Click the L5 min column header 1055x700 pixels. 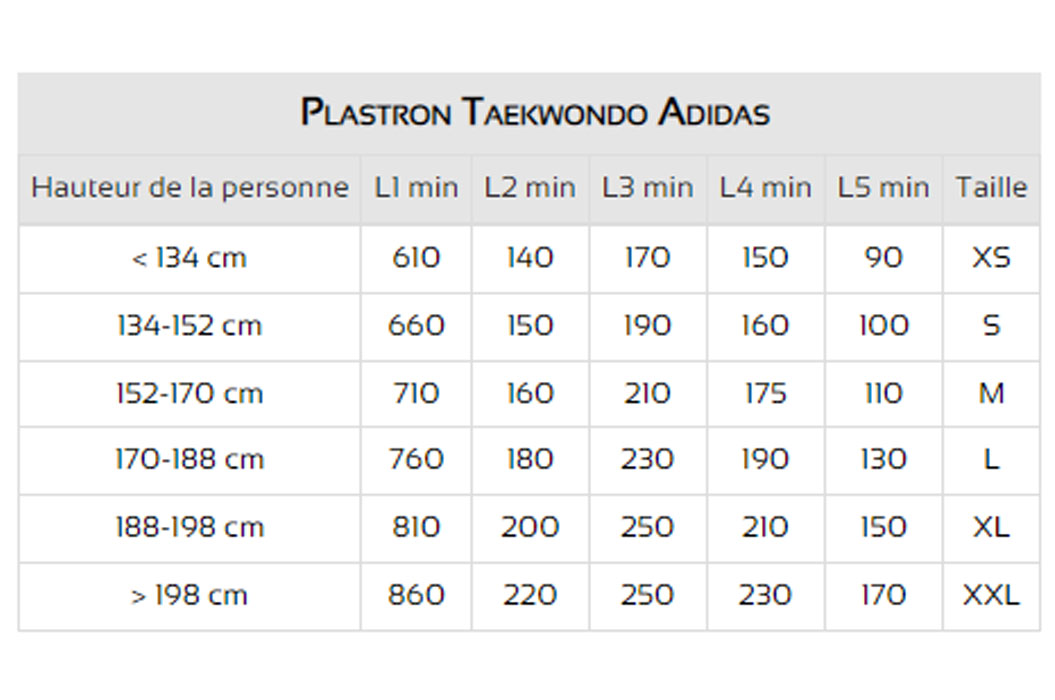883,188
